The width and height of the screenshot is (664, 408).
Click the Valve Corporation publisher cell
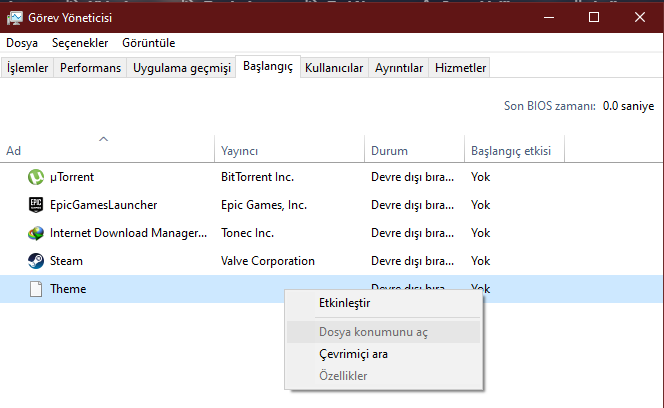(268, 261)
